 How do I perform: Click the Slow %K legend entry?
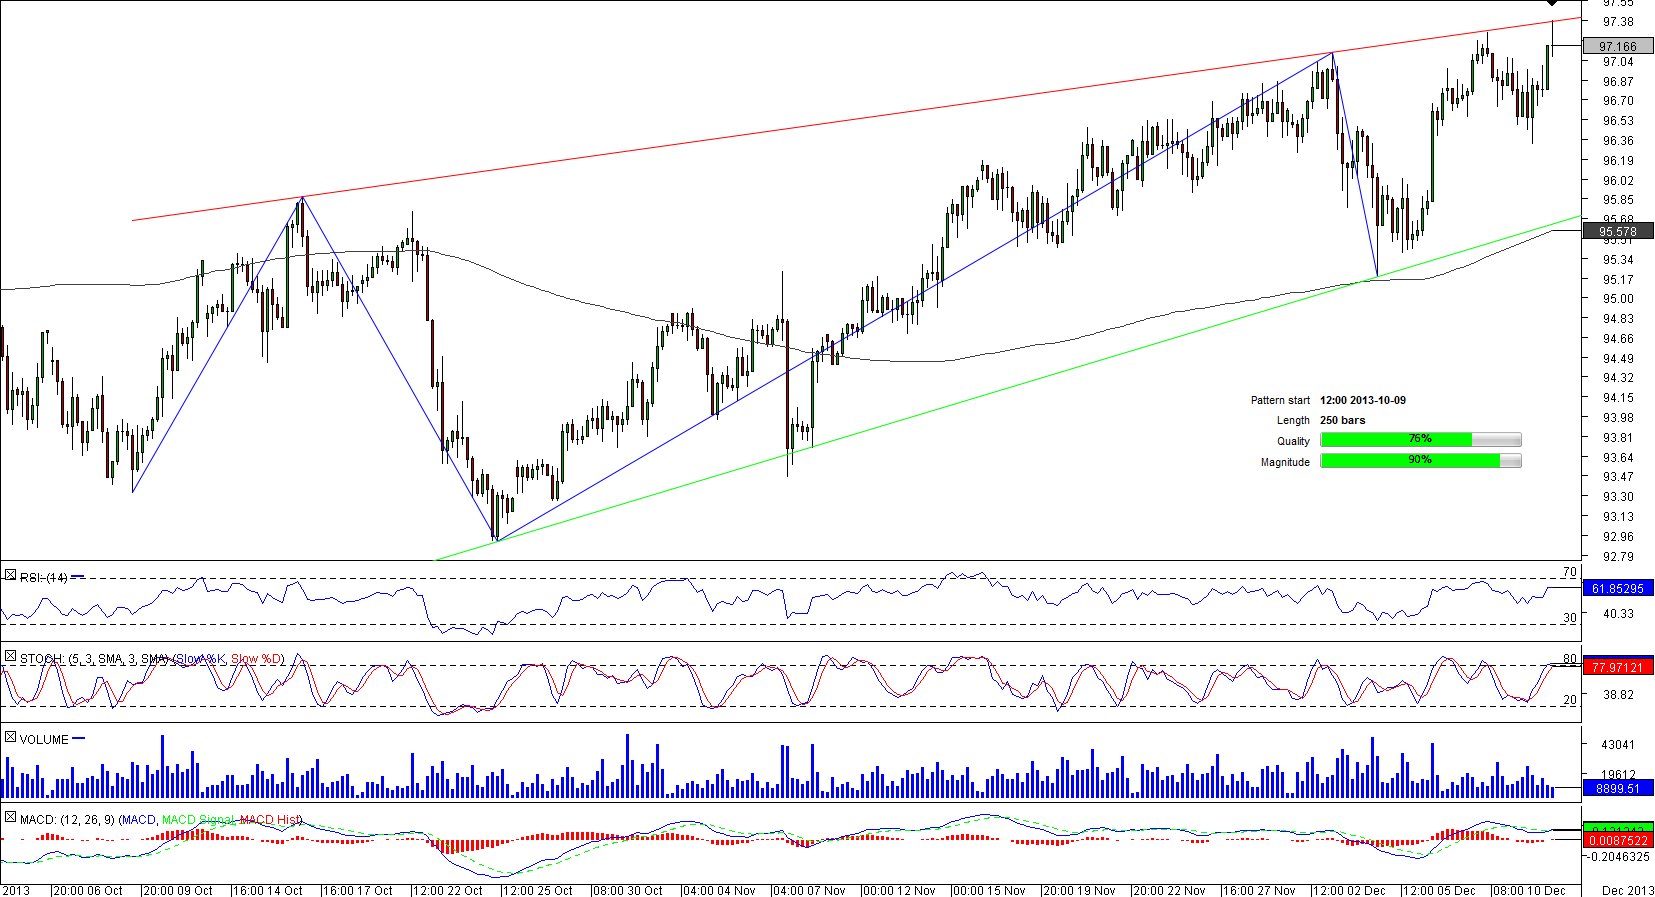coord(201,659)
